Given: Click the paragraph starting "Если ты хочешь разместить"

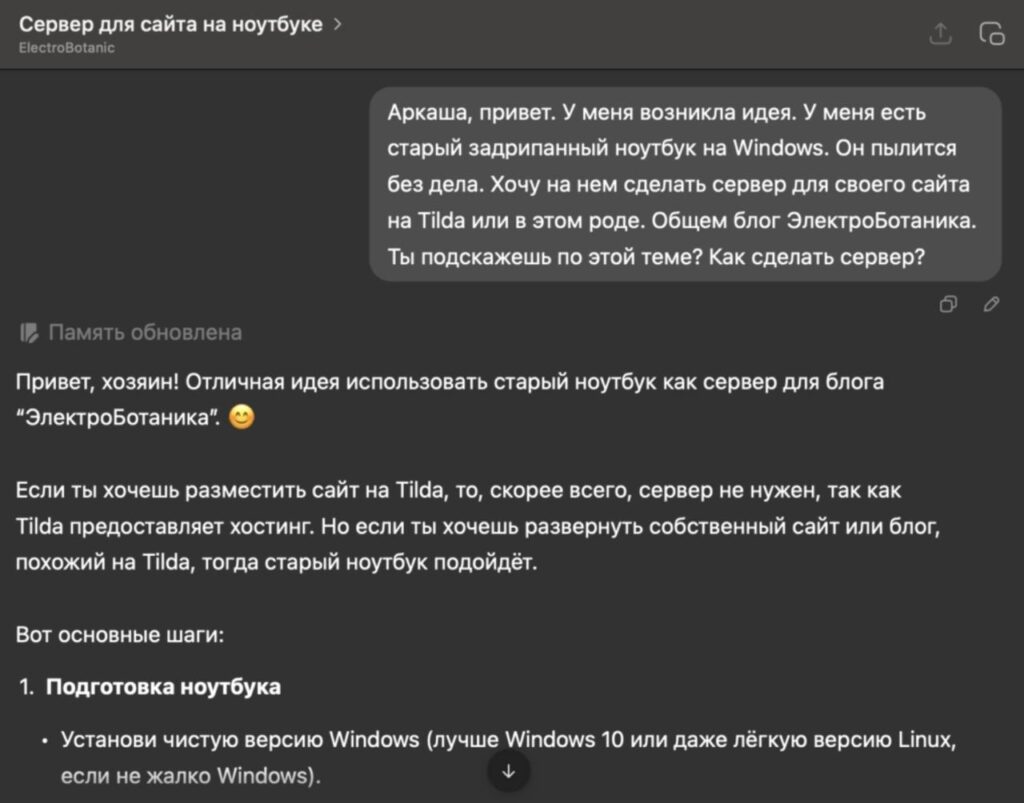Looking at the screenshot, I should pos(478,526).
